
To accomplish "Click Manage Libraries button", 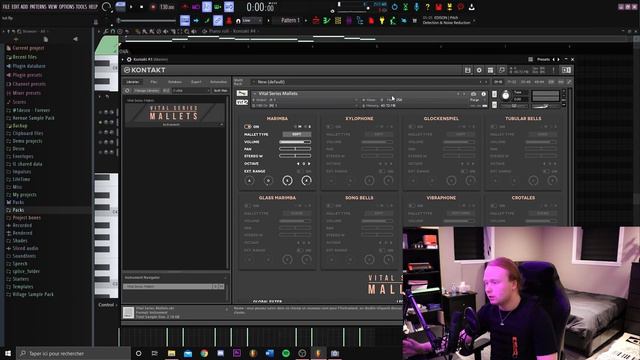I will click(147, 91).
